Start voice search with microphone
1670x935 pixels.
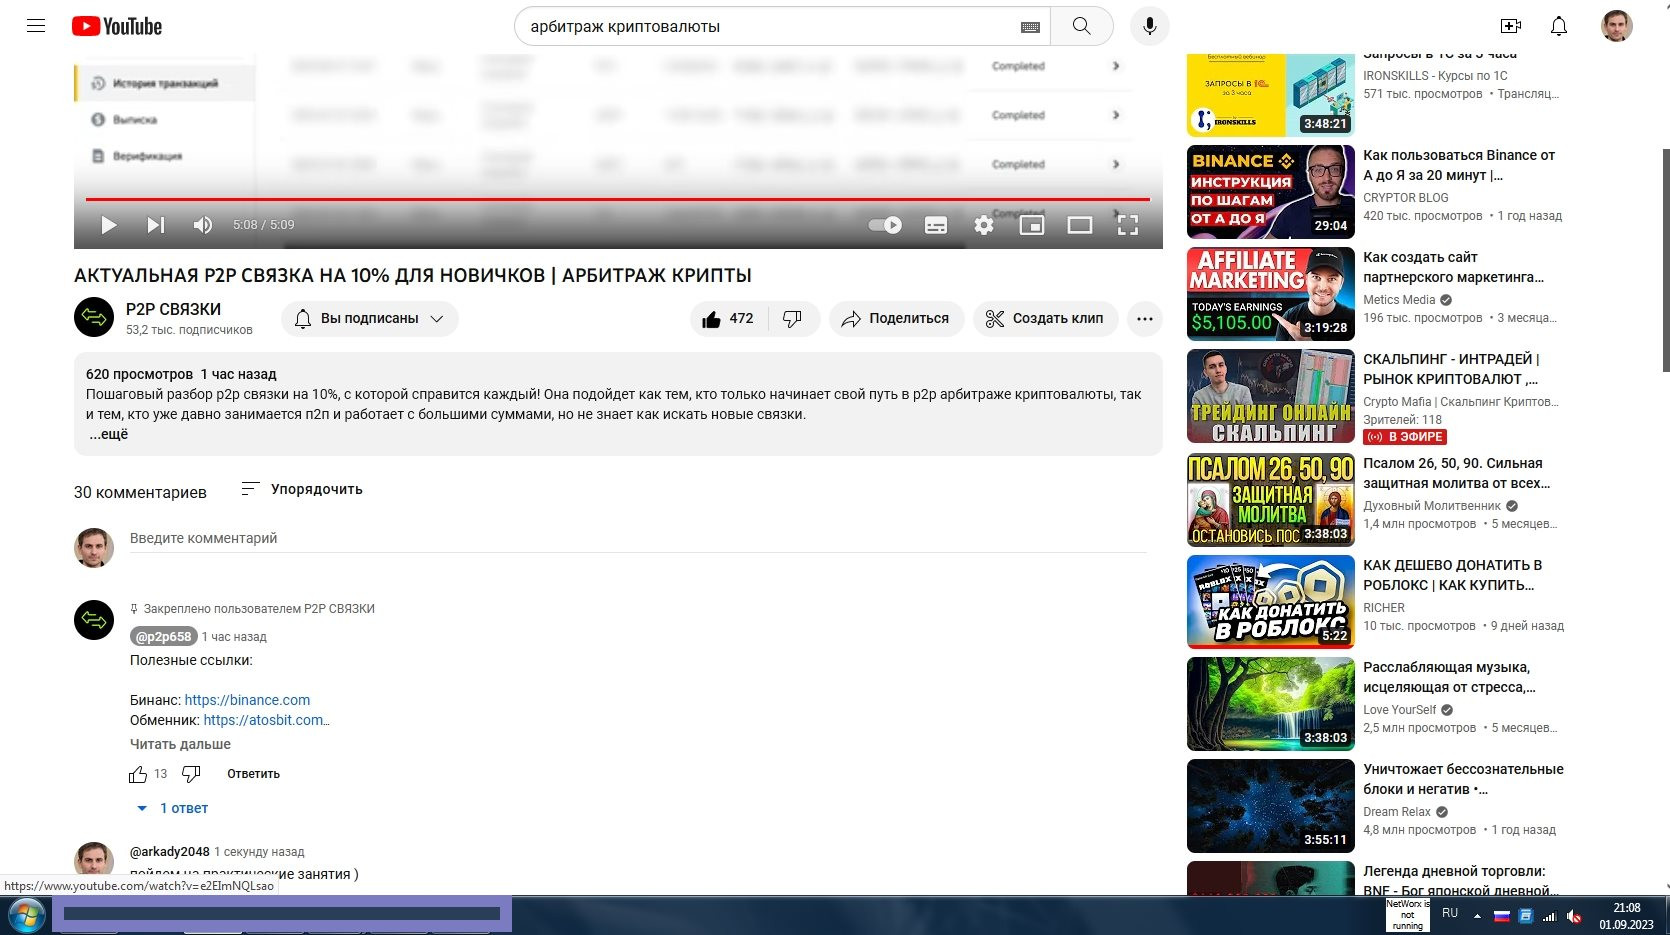(x=1150, y=26)
